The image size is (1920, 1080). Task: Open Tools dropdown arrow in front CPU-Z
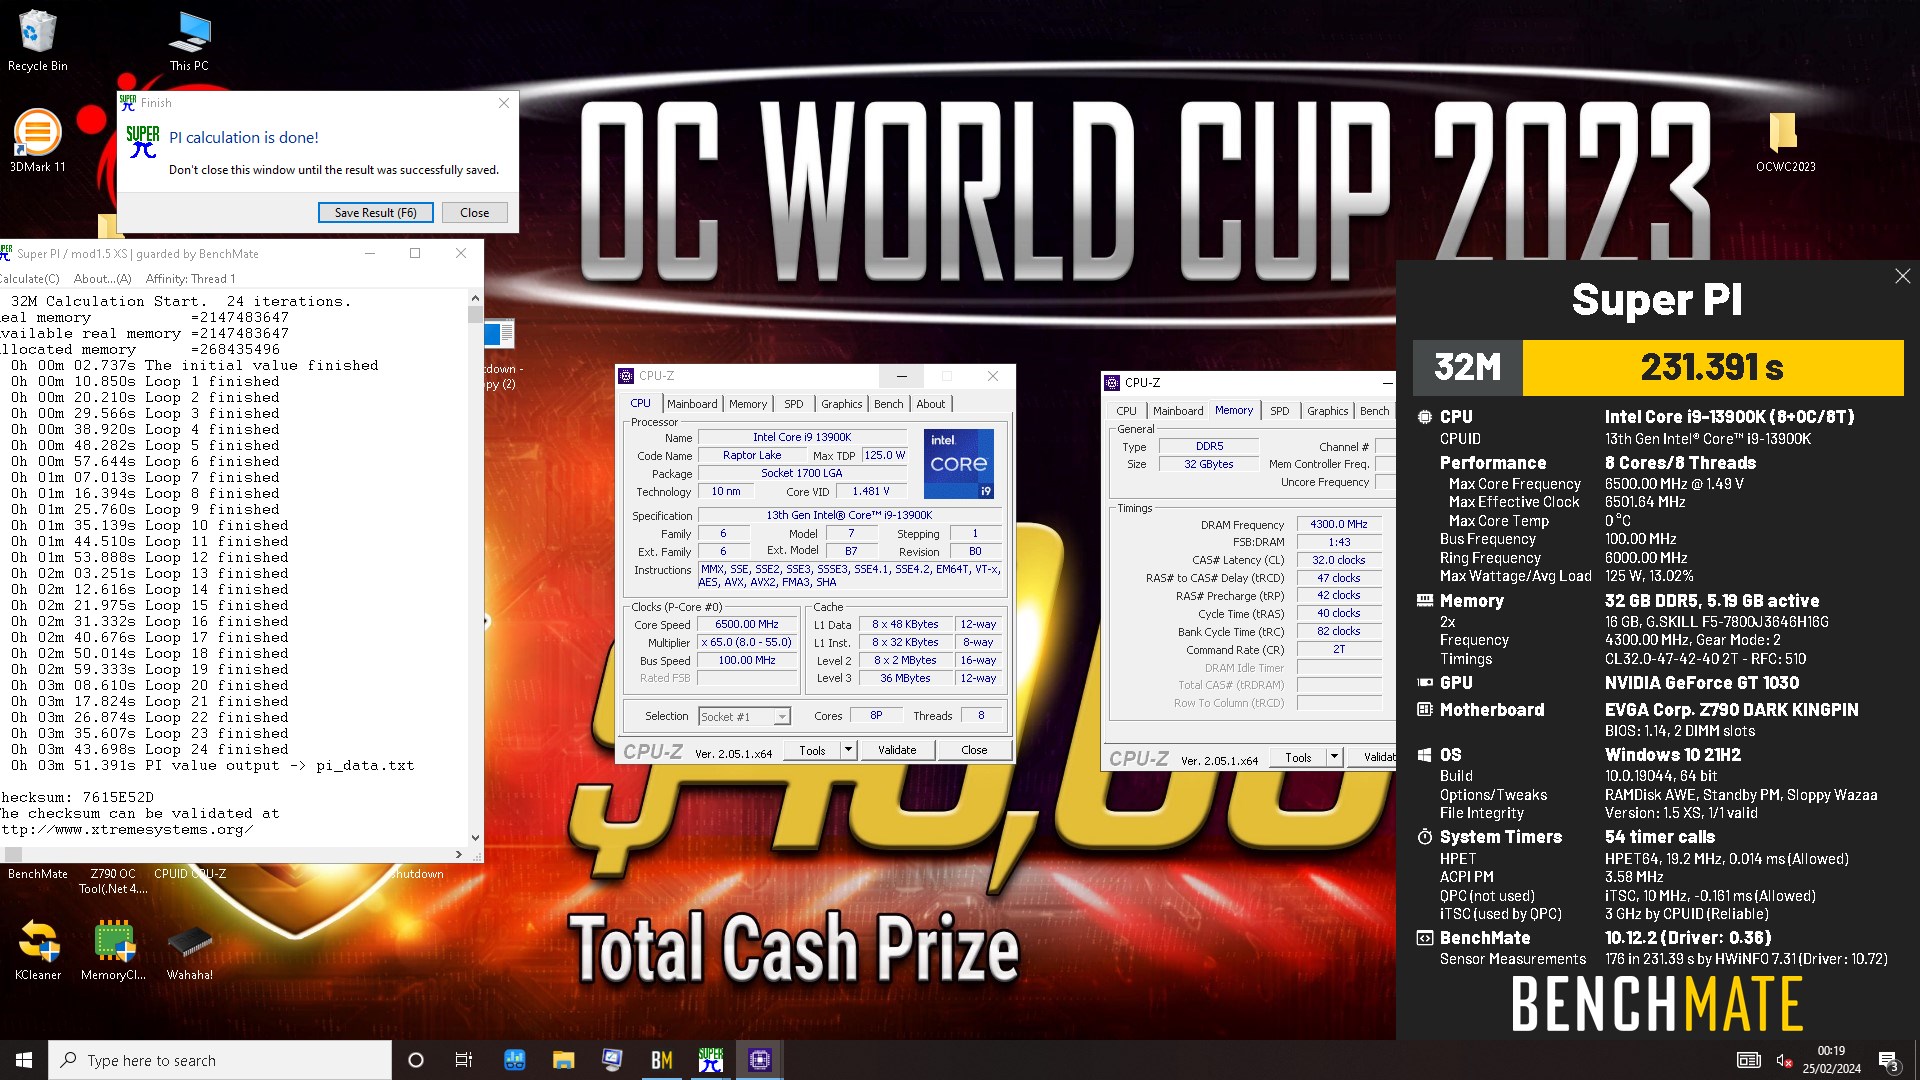pyautogui.click(x=848, y=750)
